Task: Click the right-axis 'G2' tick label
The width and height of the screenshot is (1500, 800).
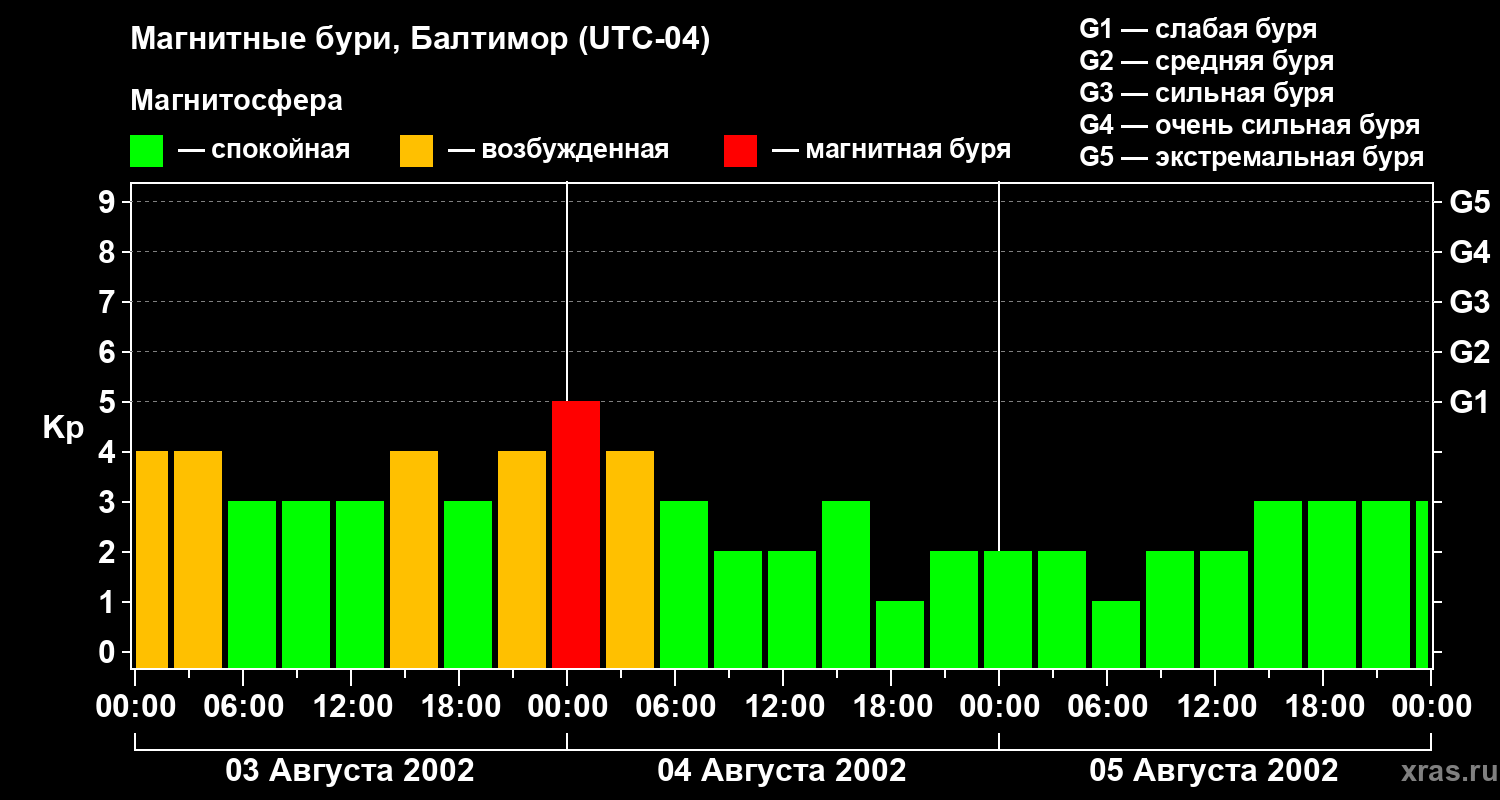Action: 1470,352
